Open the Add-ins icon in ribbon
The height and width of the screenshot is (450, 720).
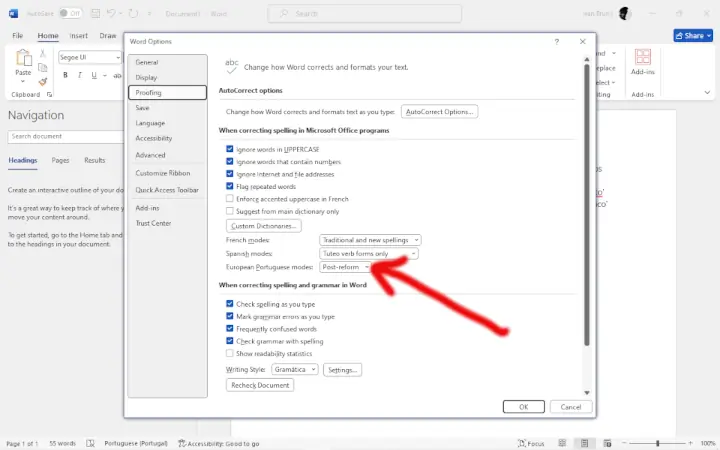(642, 57)
